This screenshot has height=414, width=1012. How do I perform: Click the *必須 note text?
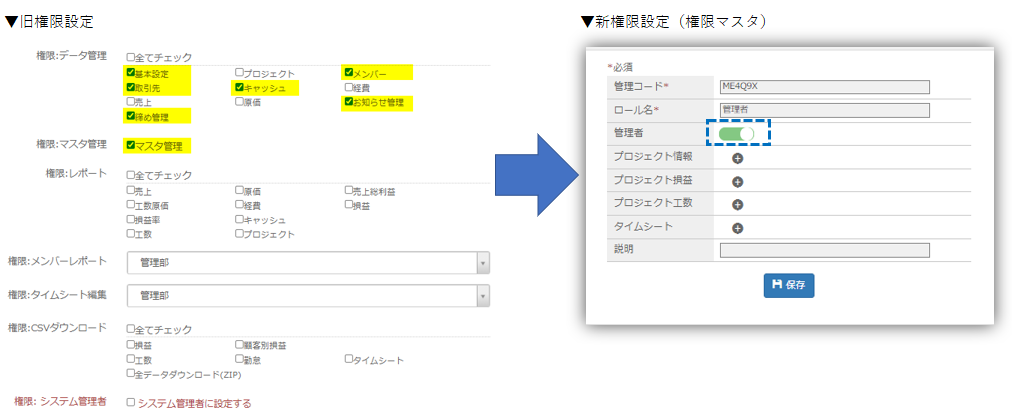click(620, 67)
